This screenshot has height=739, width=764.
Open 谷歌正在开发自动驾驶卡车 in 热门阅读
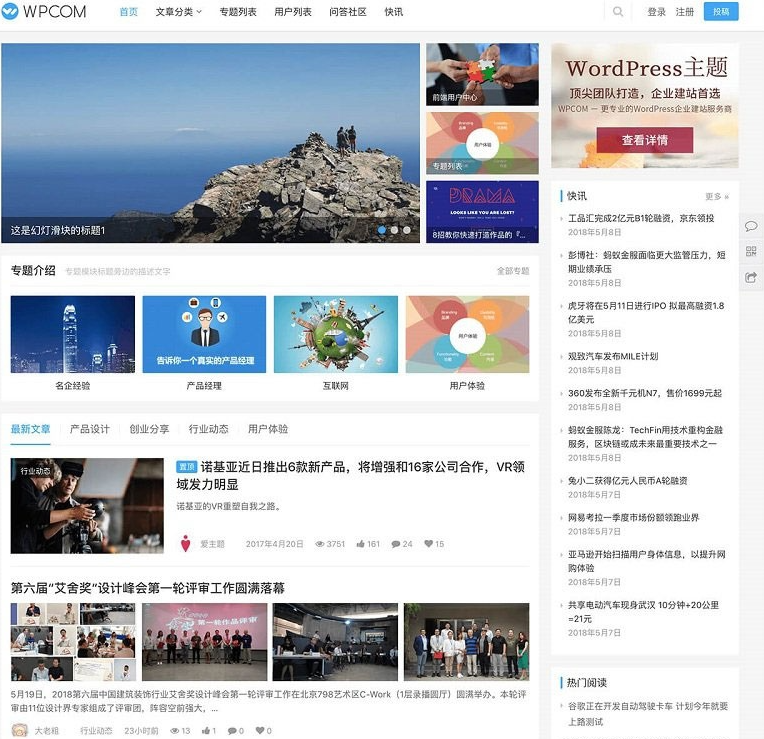pyautogui.click(x=648, y=714)
